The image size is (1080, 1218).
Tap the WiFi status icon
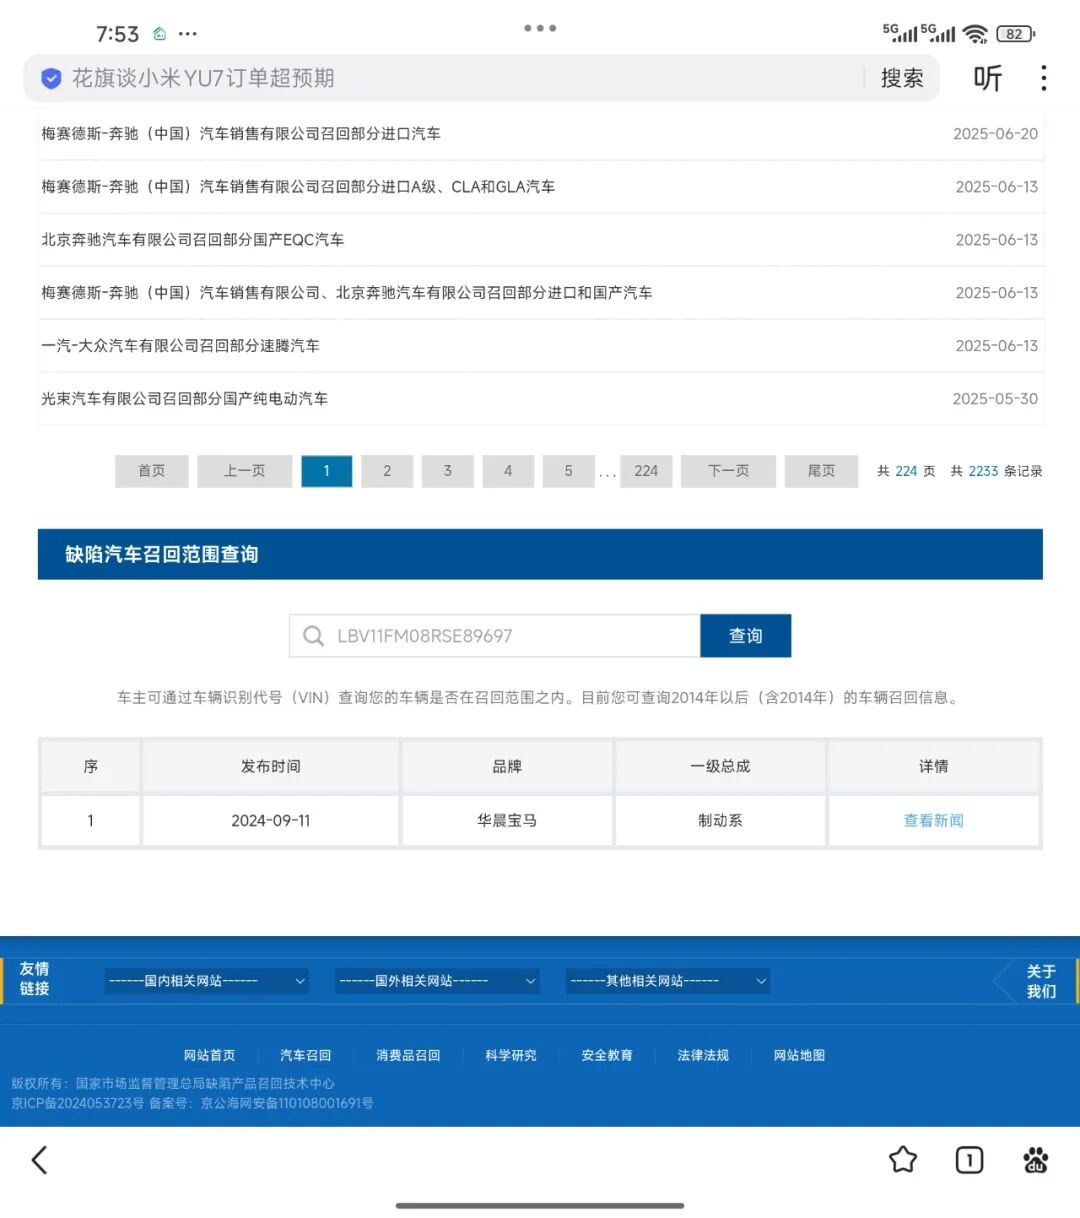click(975, 34)
